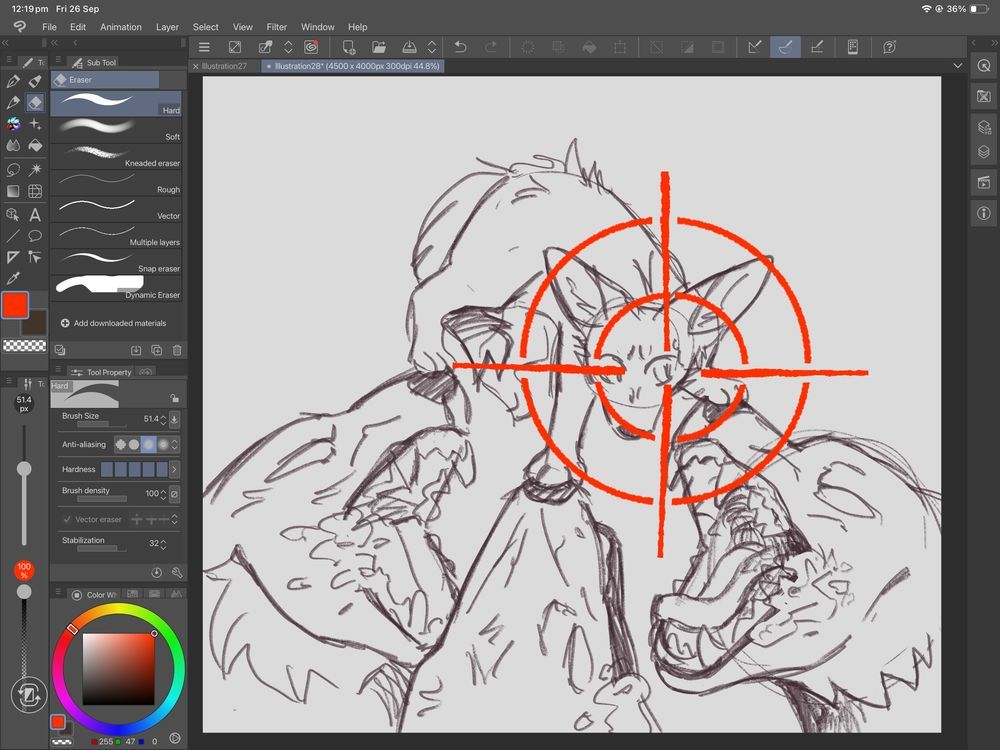Create new canvas with the New icon
The height and width of the screenshot is (750, 1000).
click(349, 47)
